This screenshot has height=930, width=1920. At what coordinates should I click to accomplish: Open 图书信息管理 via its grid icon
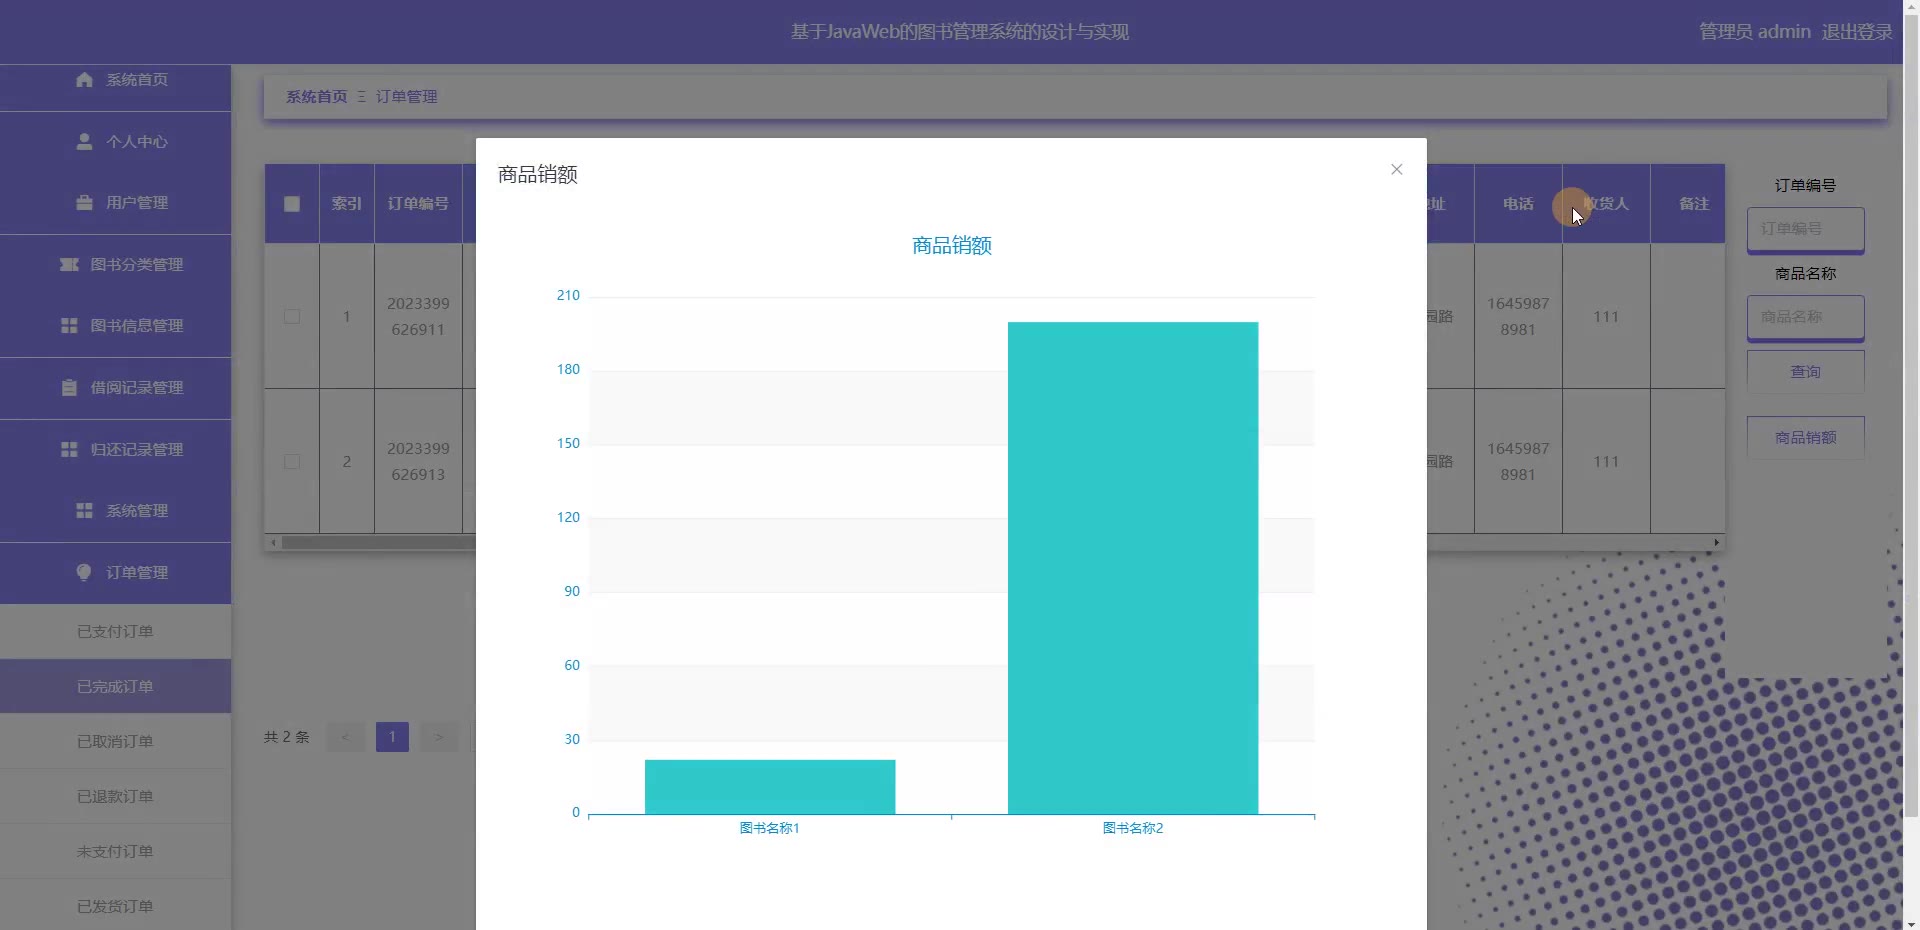point(69,326)
